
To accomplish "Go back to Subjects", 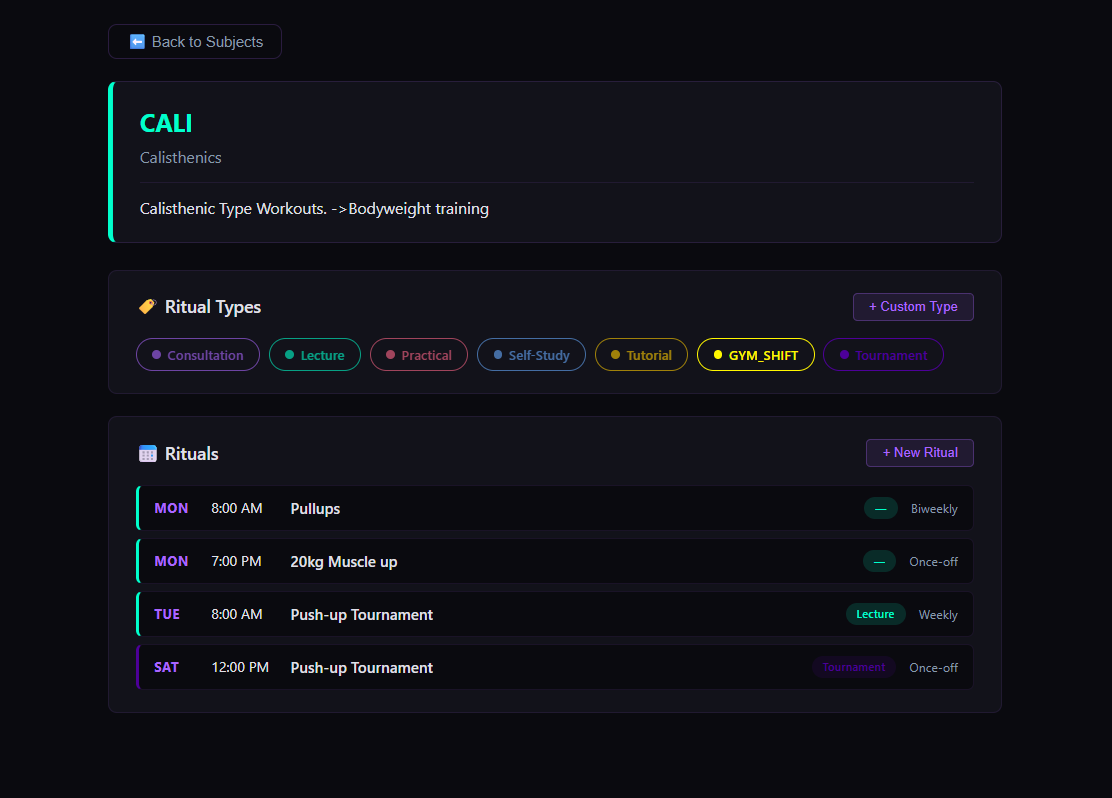I will (x=195, y=42).
